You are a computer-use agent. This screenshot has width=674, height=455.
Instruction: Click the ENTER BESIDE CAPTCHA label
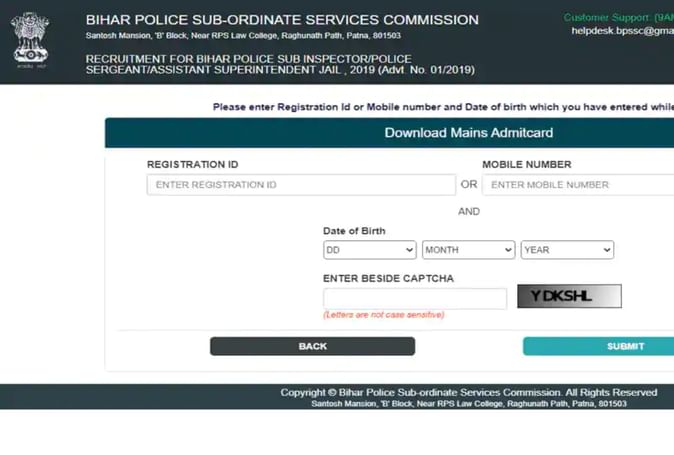point(388,278)
